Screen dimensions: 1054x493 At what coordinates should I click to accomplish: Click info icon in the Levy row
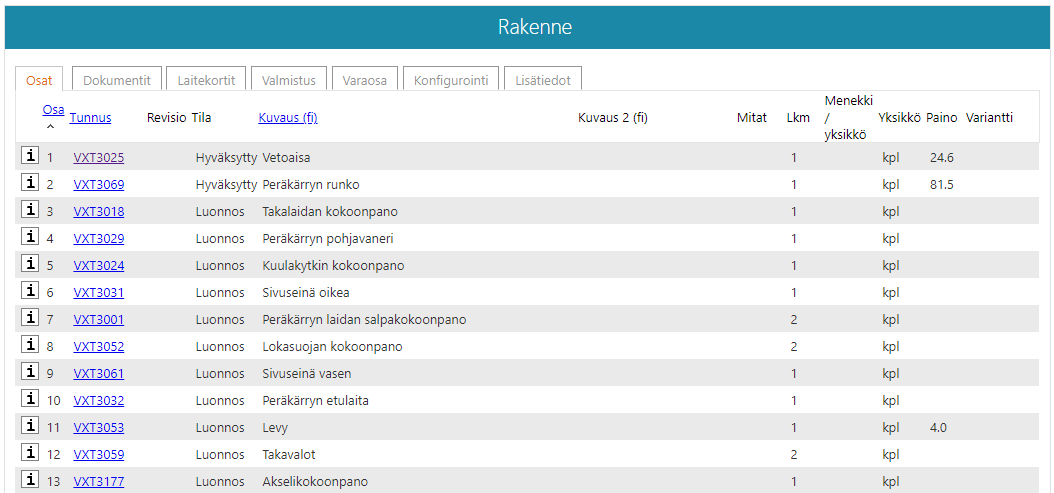(x=30, y=426)
